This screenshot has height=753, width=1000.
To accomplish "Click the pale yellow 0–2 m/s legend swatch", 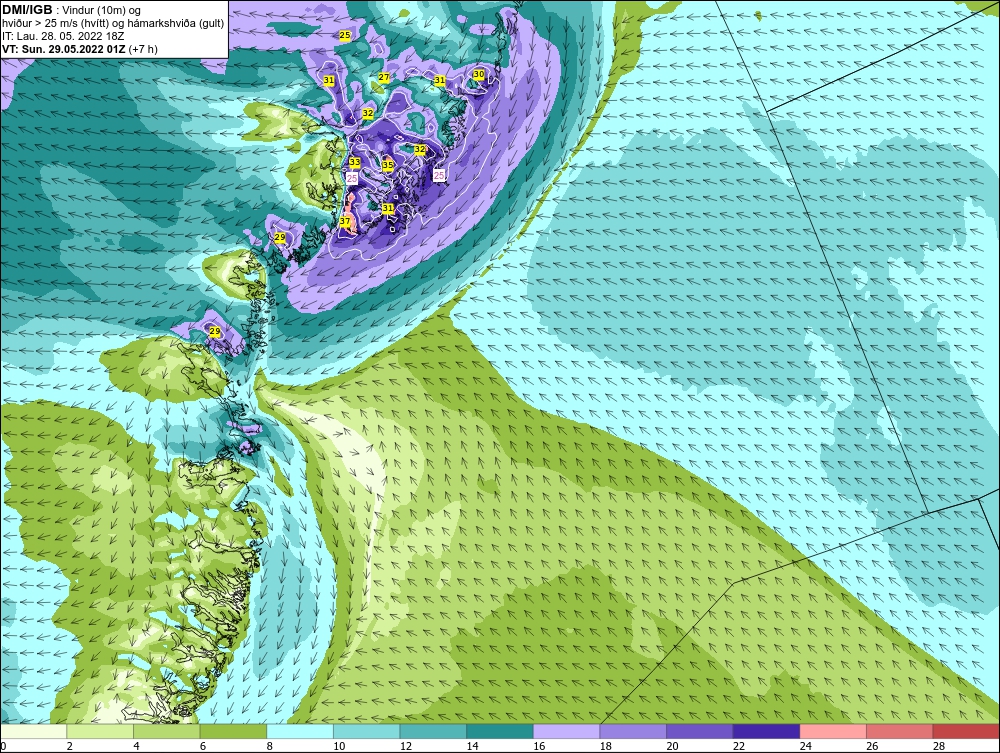I will click(34, 731).
